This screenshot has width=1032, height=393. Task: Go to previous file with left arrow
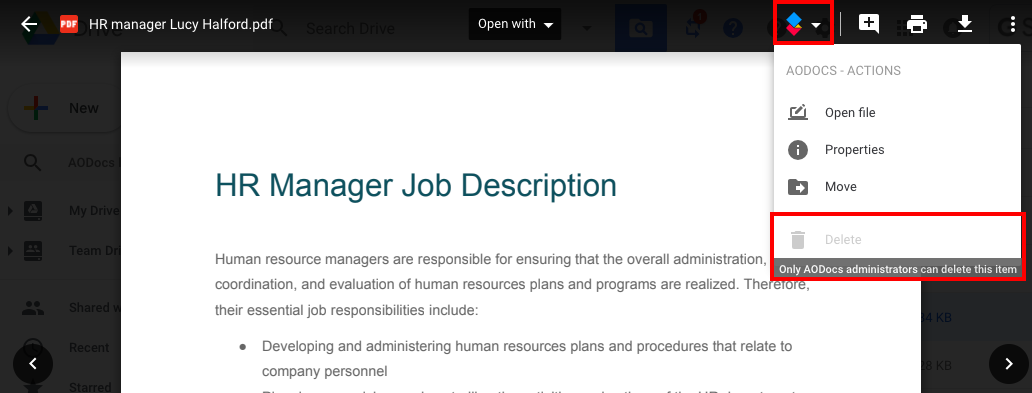point(33,363)
